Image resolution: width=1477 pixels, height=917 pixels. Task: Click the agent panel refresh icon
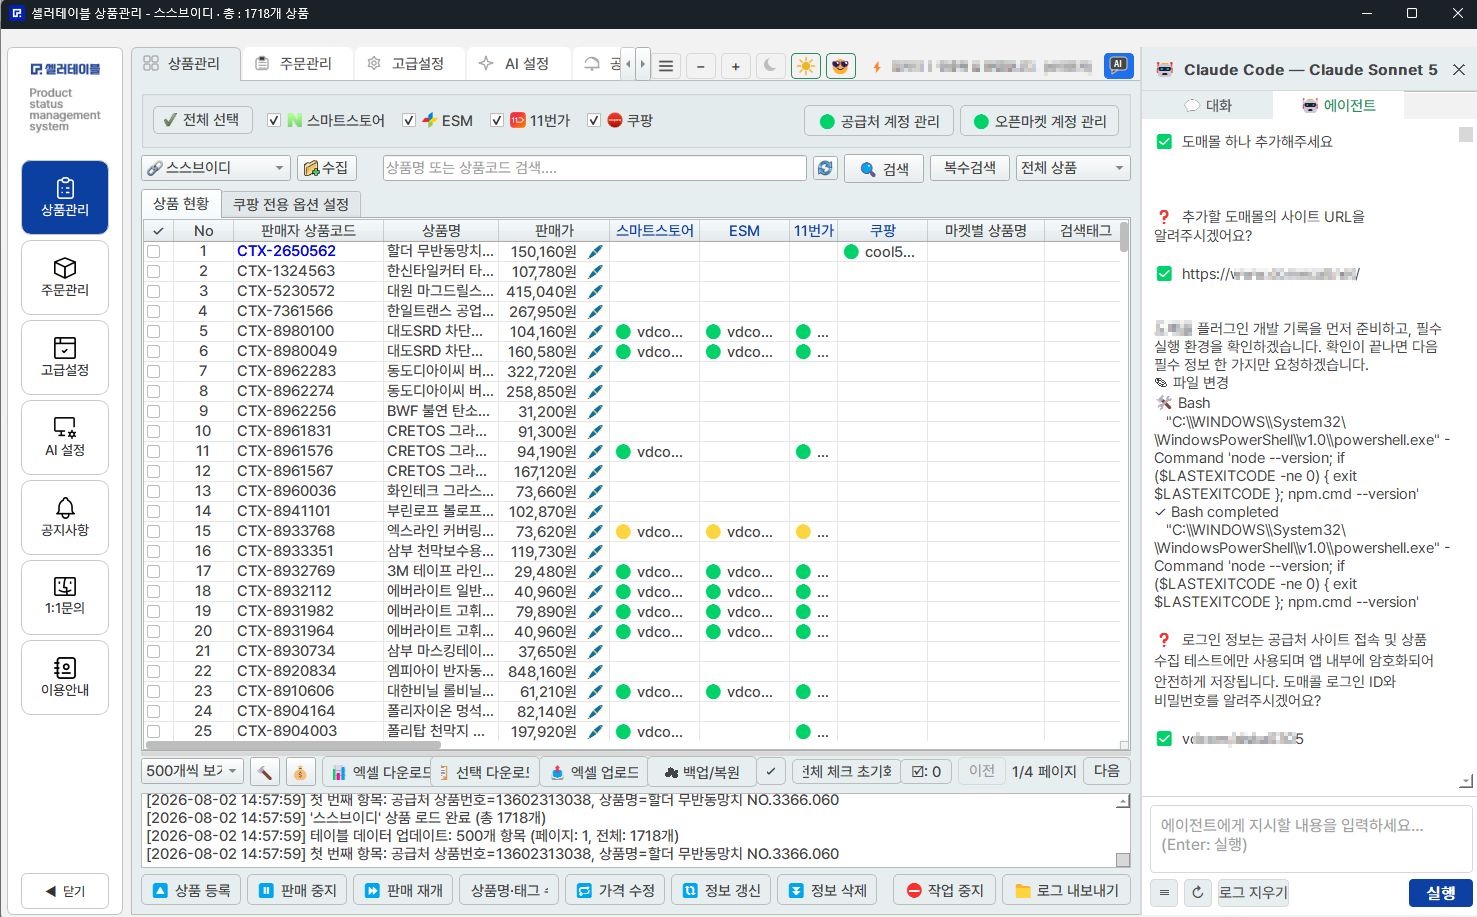1197,892
